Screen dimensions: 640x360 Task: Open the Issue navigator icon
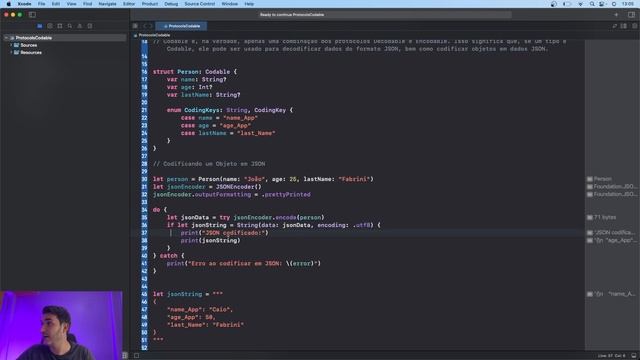point(80,26)
